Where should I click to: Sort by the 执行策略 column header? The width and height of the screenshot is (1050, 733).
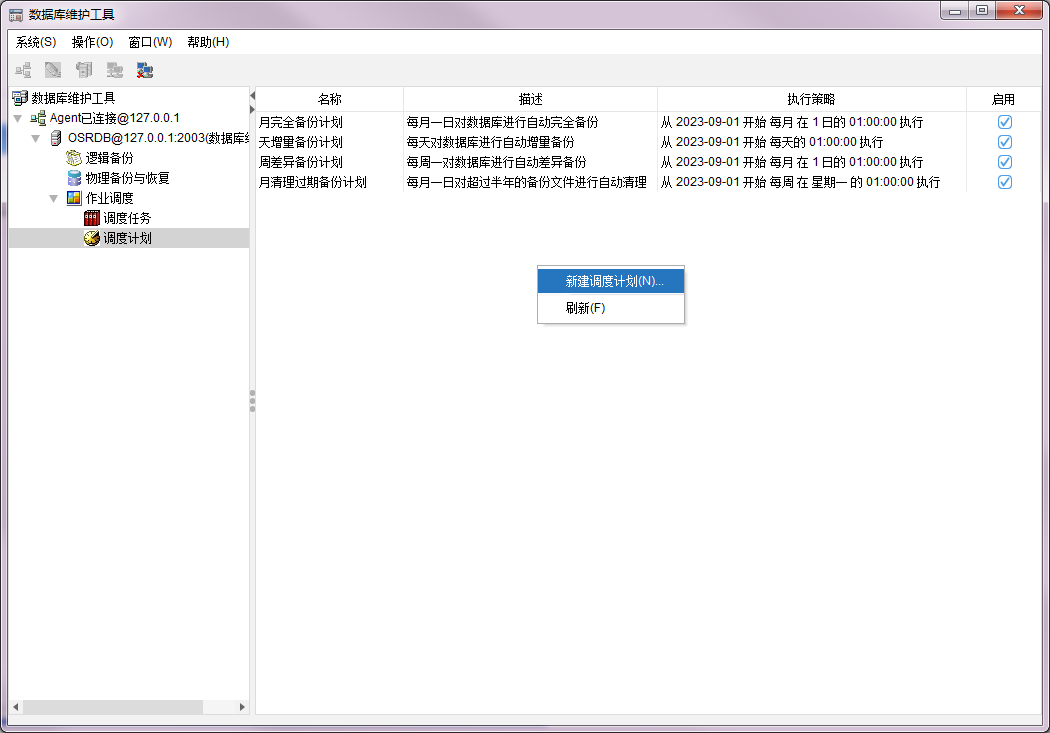[x=810, y=99]
